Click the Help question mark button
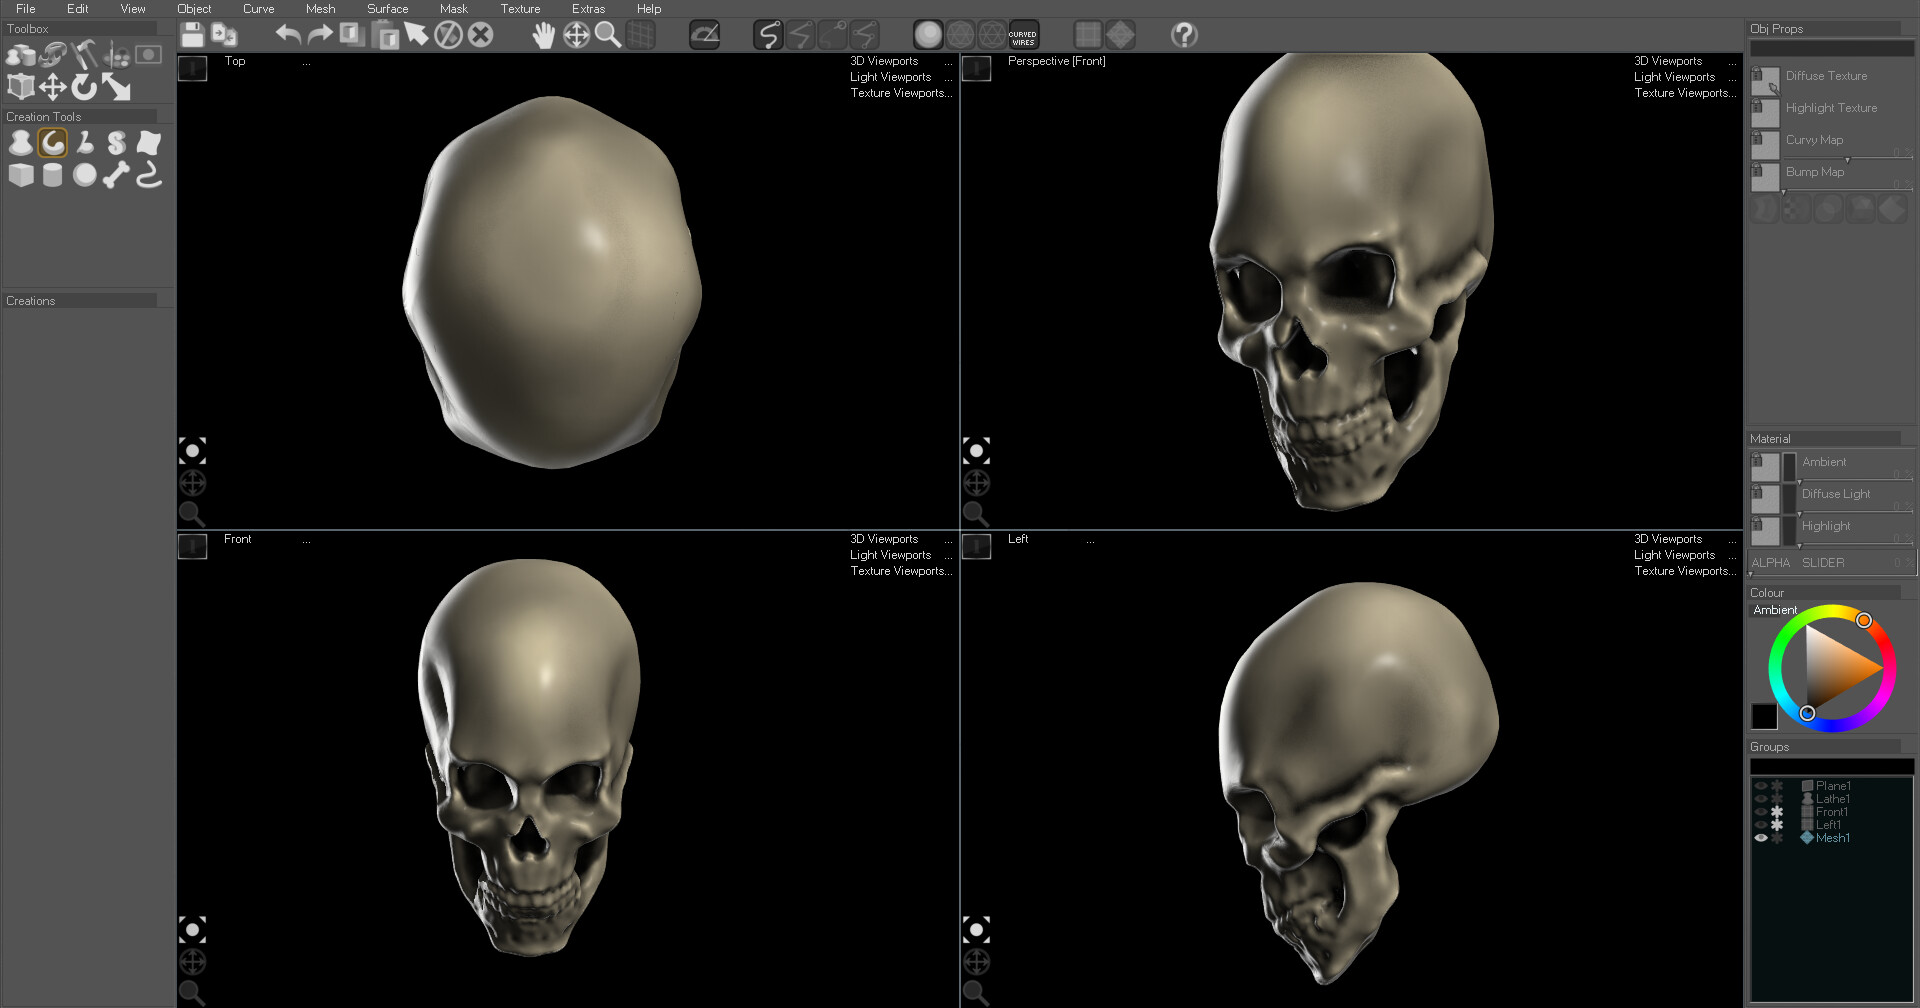The height and width of the screenshot is (1008, 1920). coord(1184,34)
